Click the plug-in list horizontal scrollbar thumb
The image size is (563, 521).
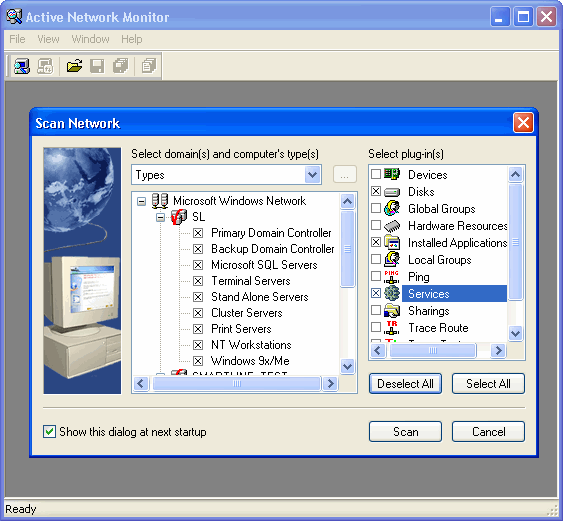pyautogui.click(x=433, y=350)
